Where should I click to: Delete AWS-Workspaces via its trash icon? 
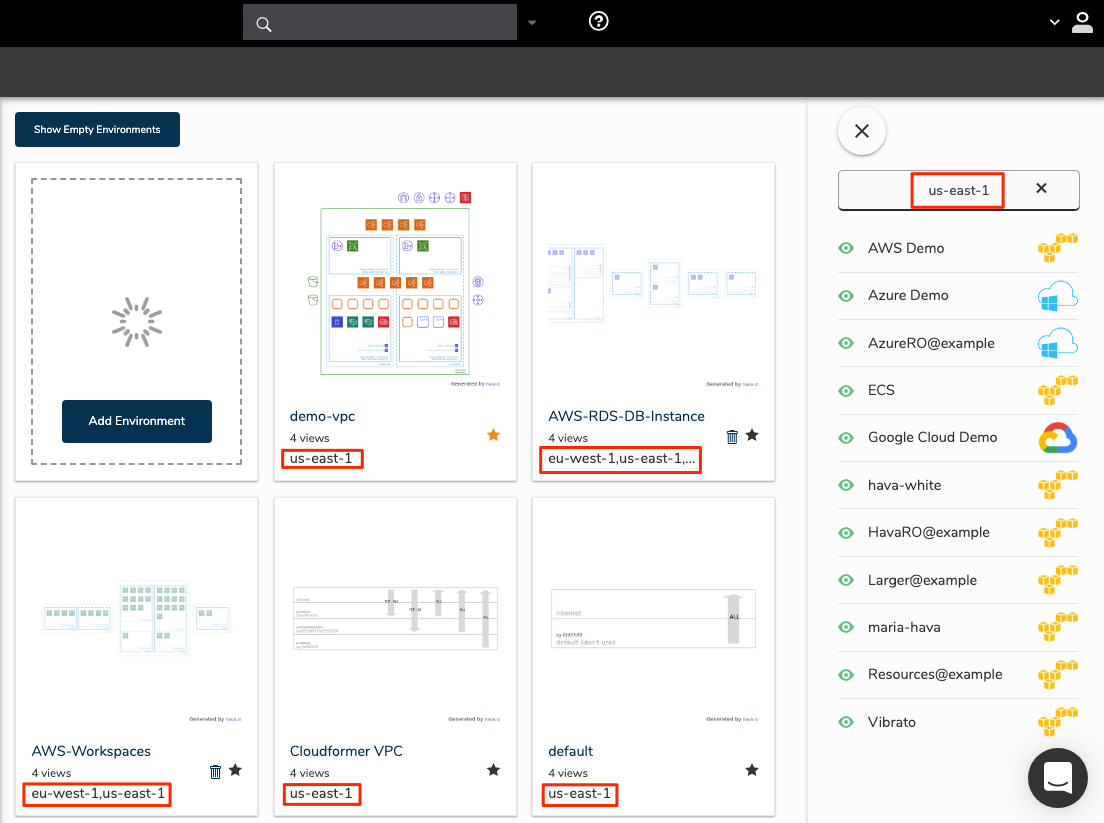coord(215,771)
